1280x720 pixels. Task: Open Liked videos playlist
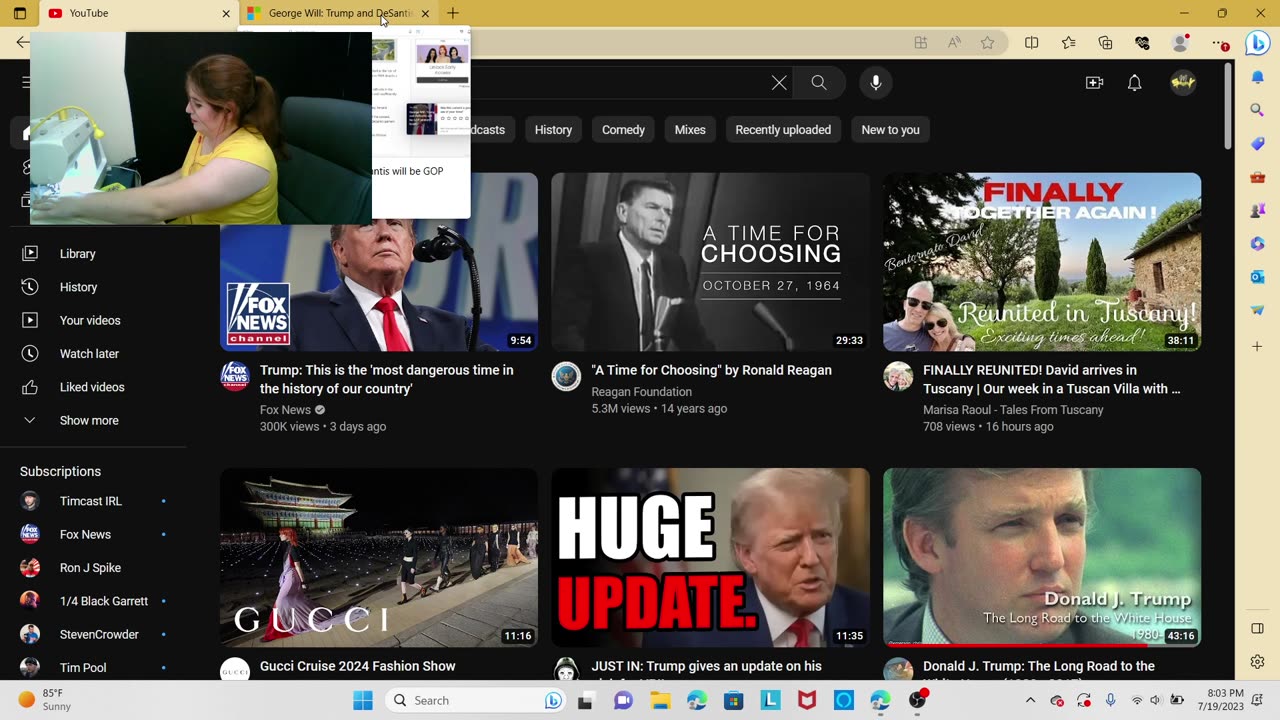93,387
